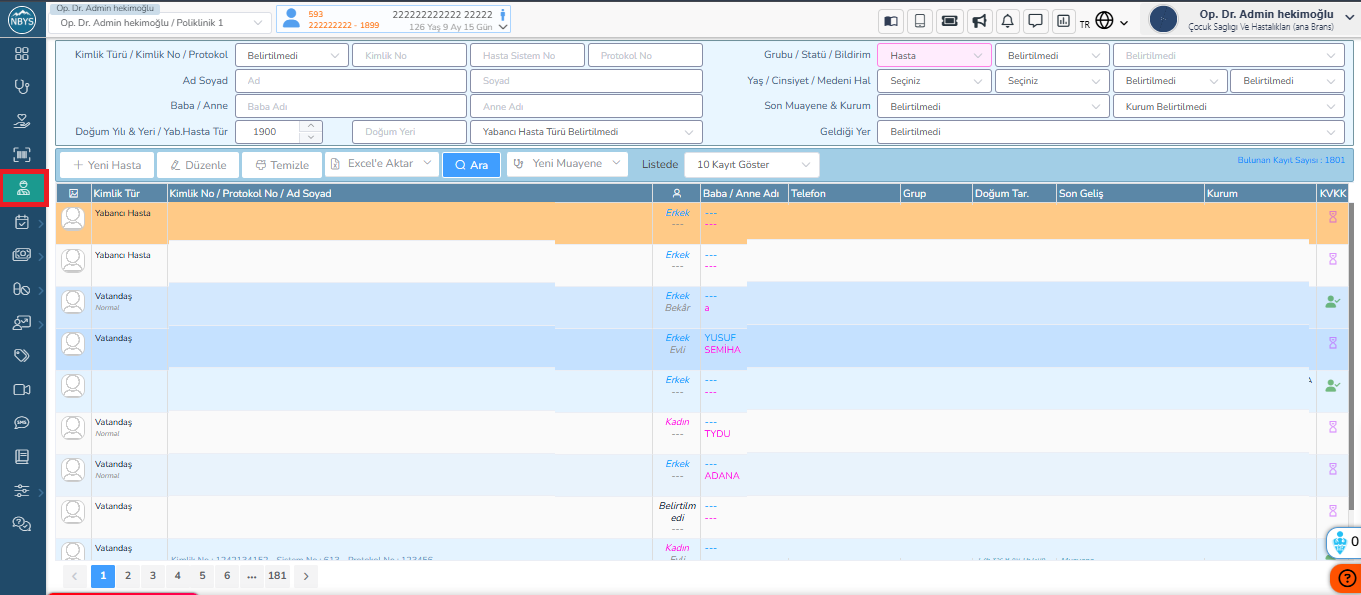Open the 10 Kayıt Göster dropdown
Screen dimensions: 1361x595
tap(752, 164)
